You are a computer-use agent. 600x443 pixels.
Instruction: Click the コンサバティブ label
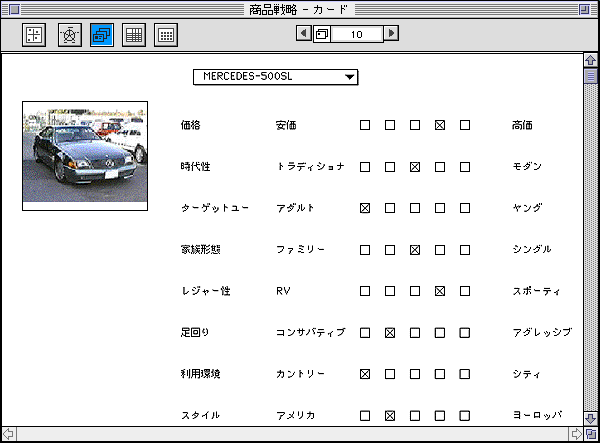click(x=311, y=332)
